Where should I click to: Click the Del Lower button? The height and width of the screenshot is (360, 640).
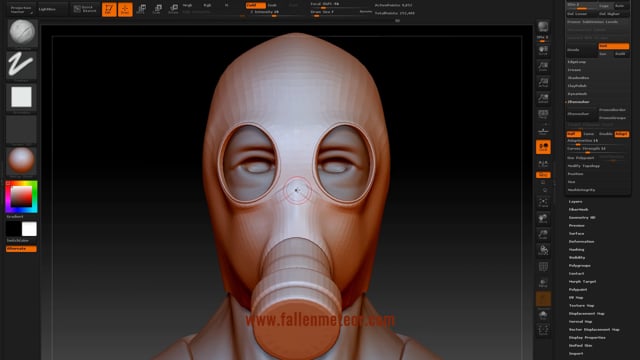581,14
